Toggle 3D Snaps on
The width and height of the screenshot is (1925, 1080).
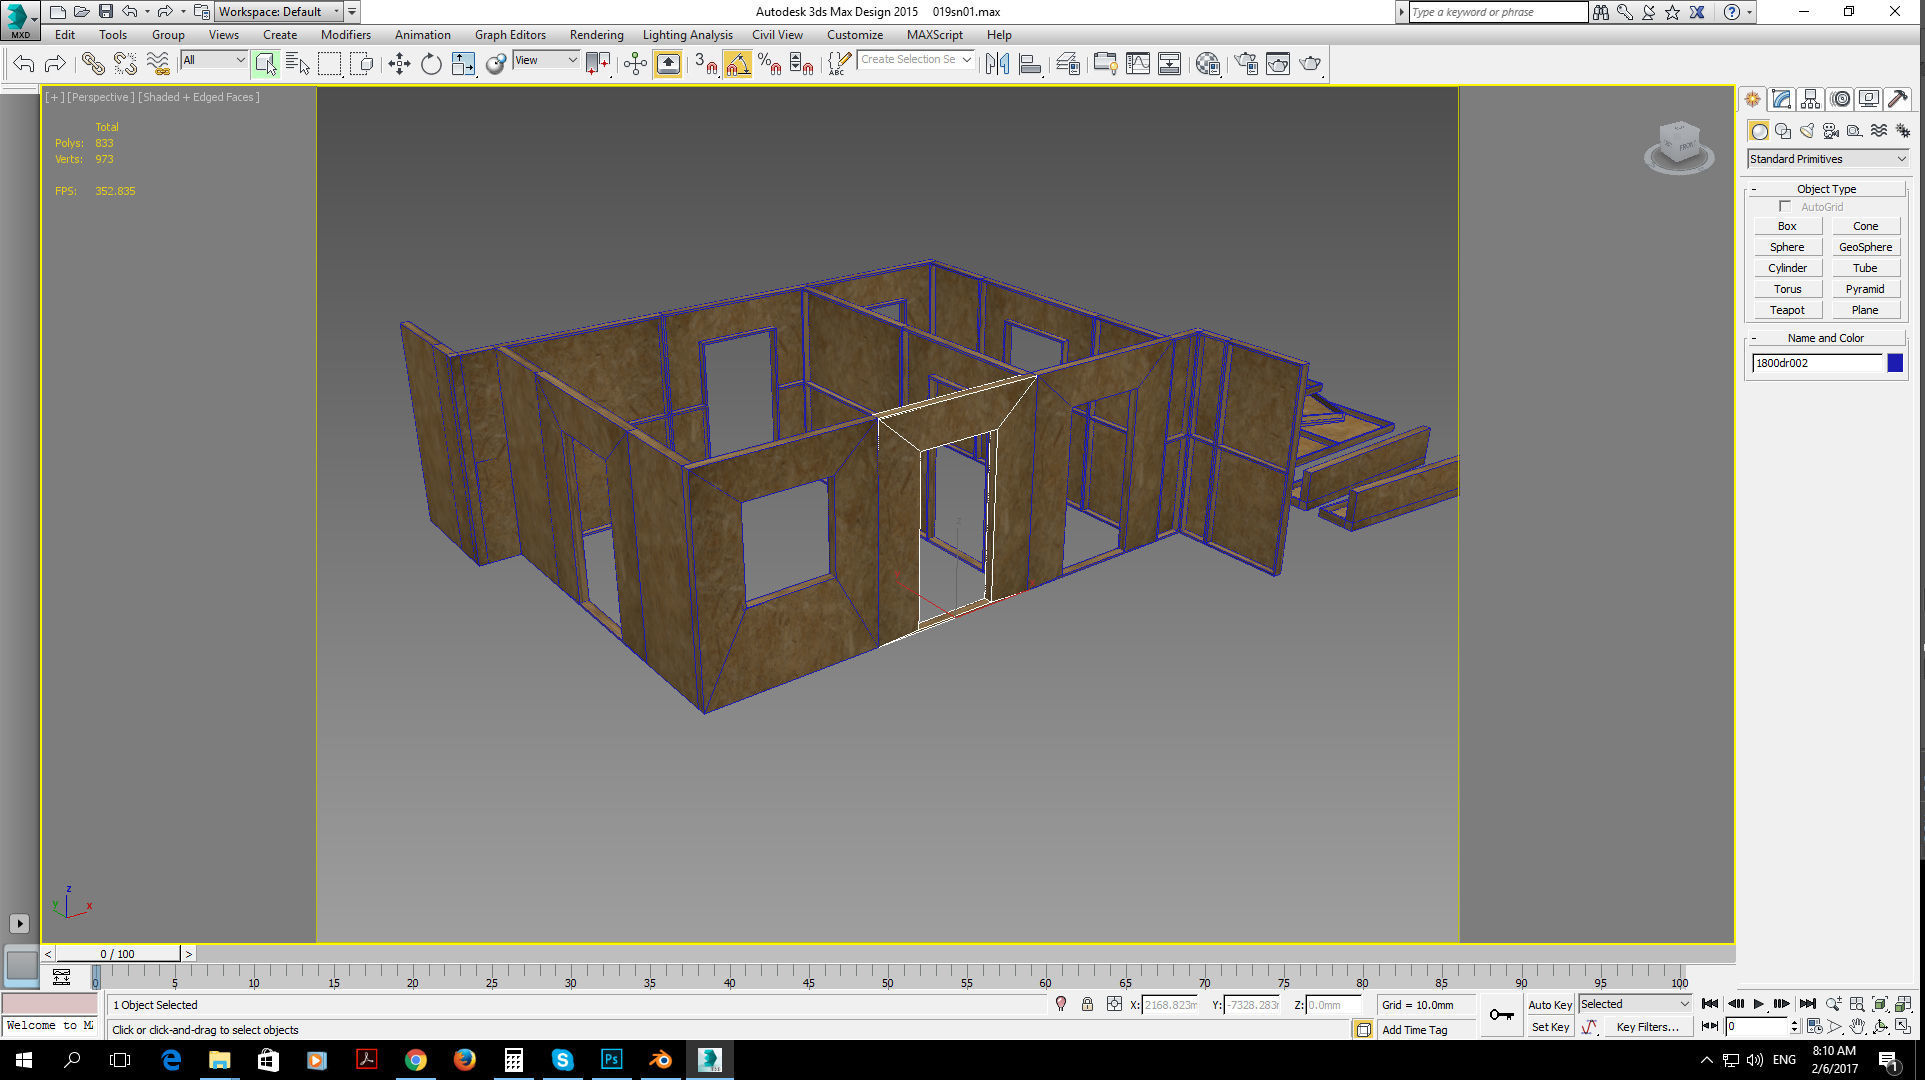tap(705, 64)
